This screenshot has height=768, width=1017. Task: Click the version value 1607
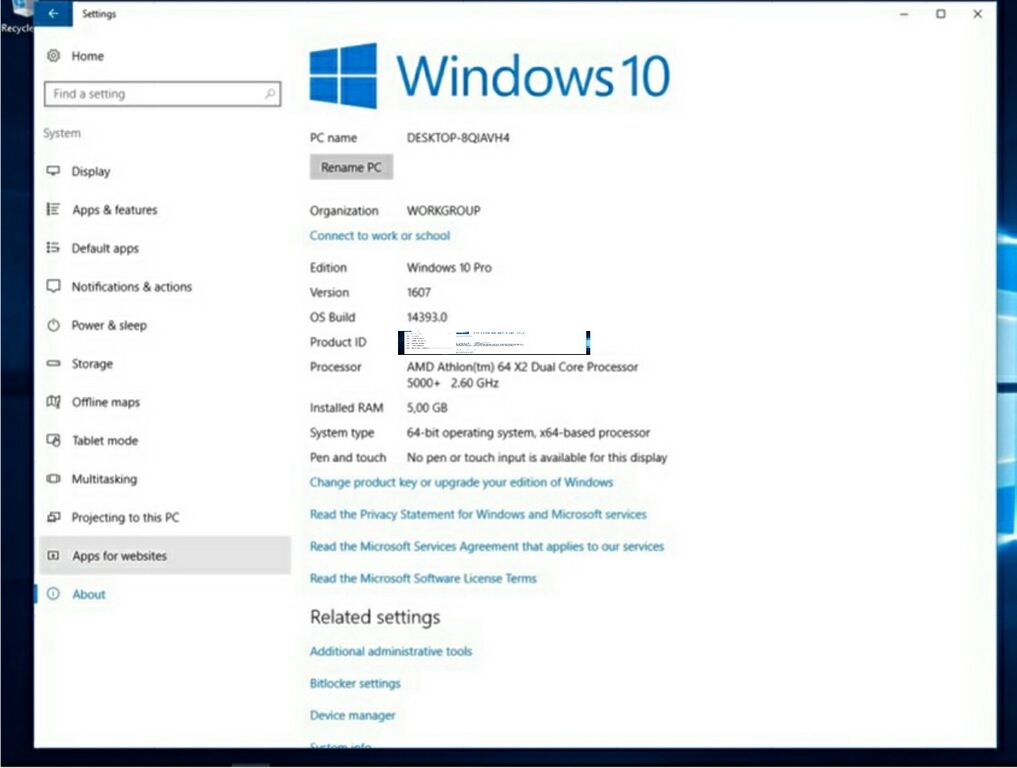[418, 293]
